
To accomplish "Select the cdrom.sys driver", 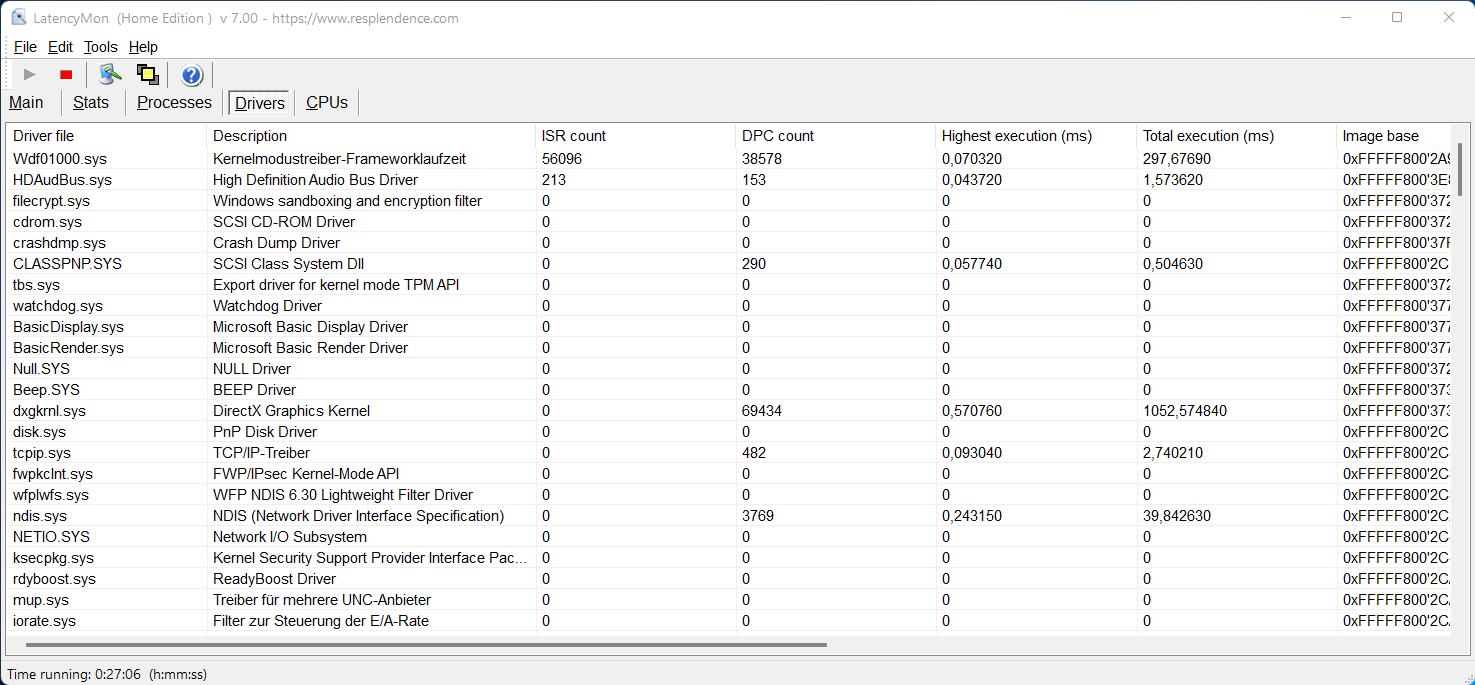I will (729, 222).
